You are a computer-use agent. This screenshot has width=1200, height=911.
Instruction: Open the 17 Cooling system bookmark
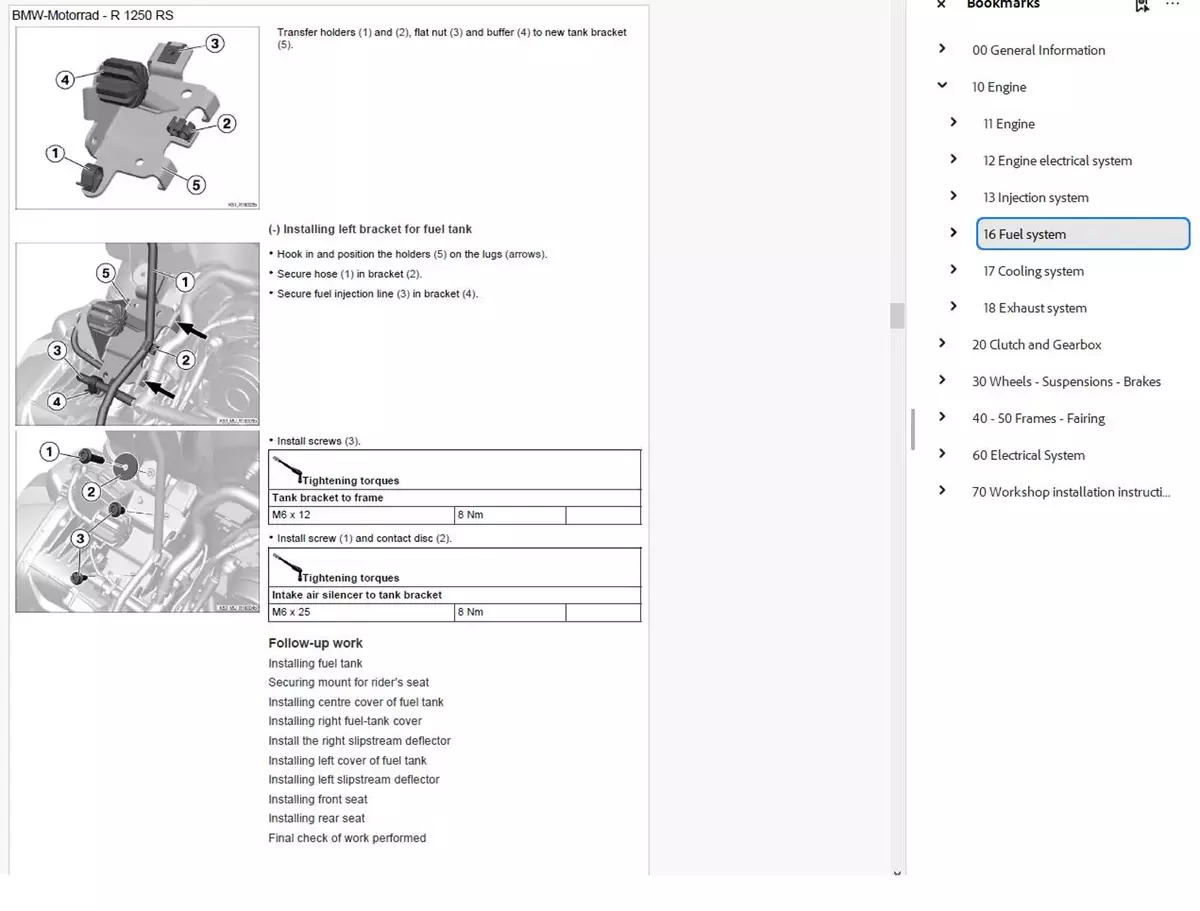1033,271
